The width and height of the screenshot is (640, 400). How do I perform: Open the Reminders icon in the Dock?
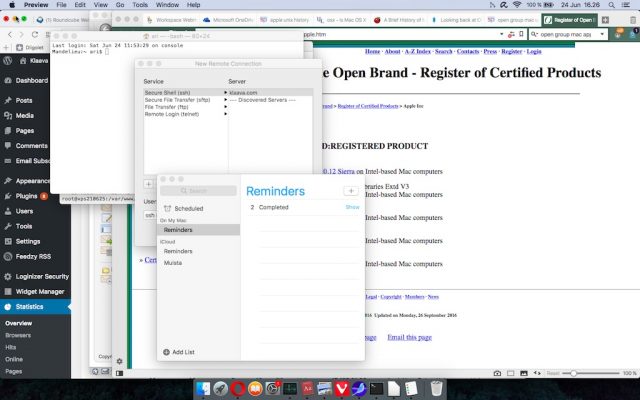click(411, 389)
